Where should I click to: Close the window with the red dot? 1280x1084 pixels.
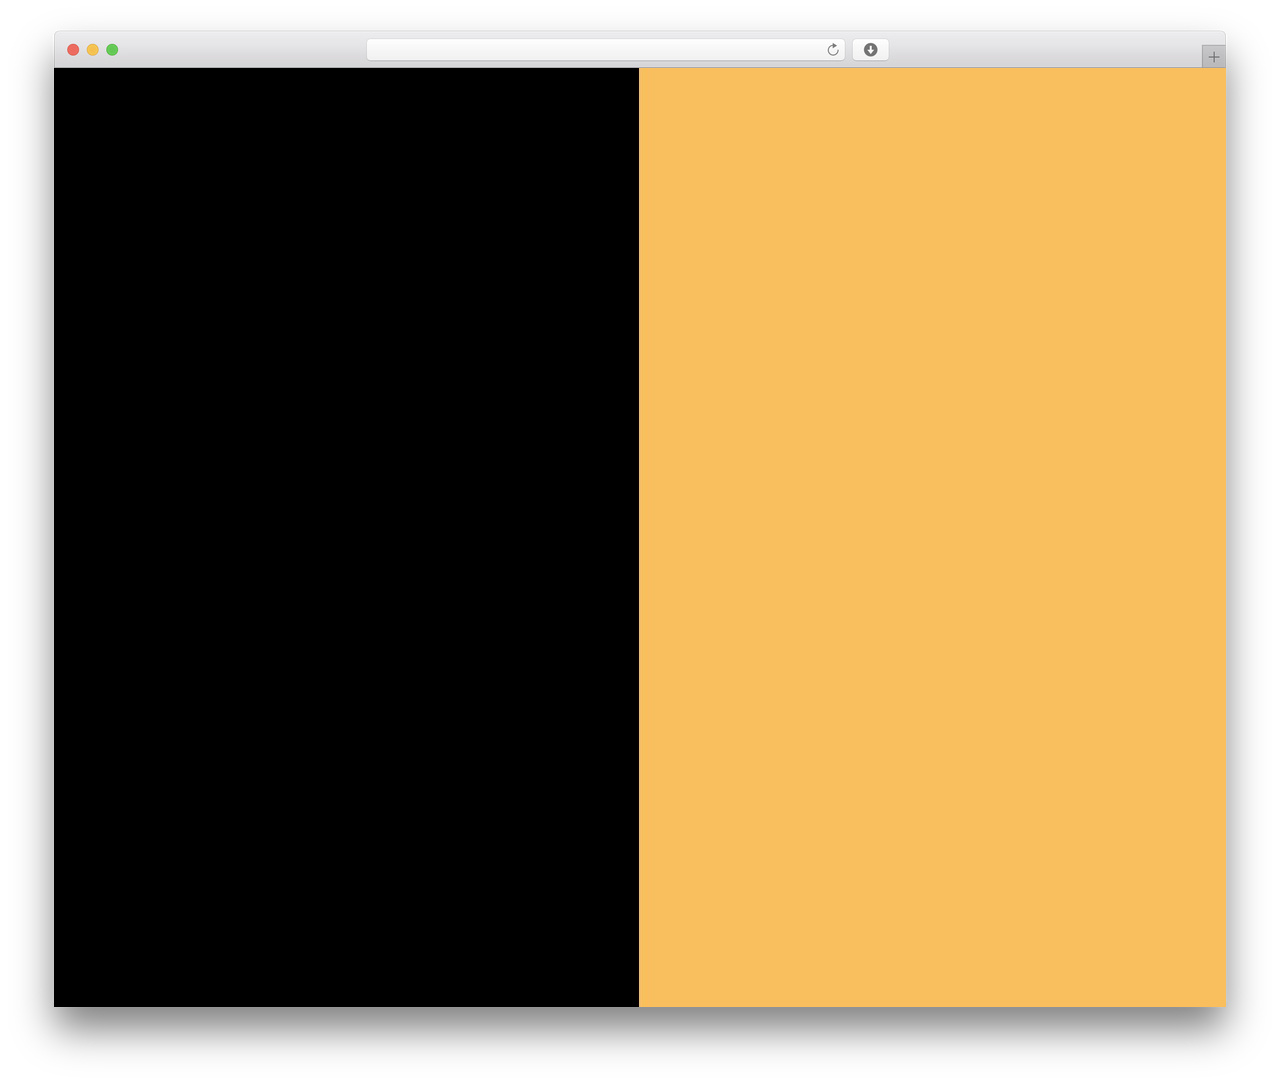(73, 50)
